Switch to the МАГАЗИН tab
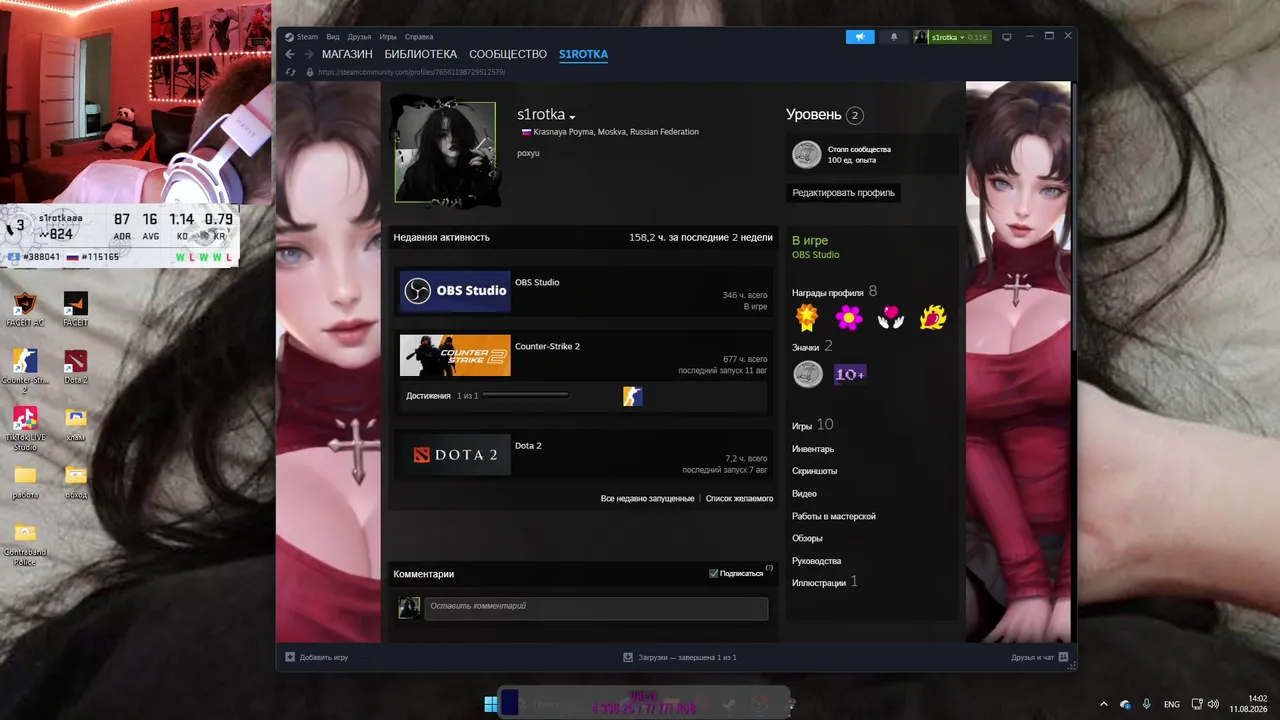This screenshot has height=720, width=1280. (x=347, y=54)
